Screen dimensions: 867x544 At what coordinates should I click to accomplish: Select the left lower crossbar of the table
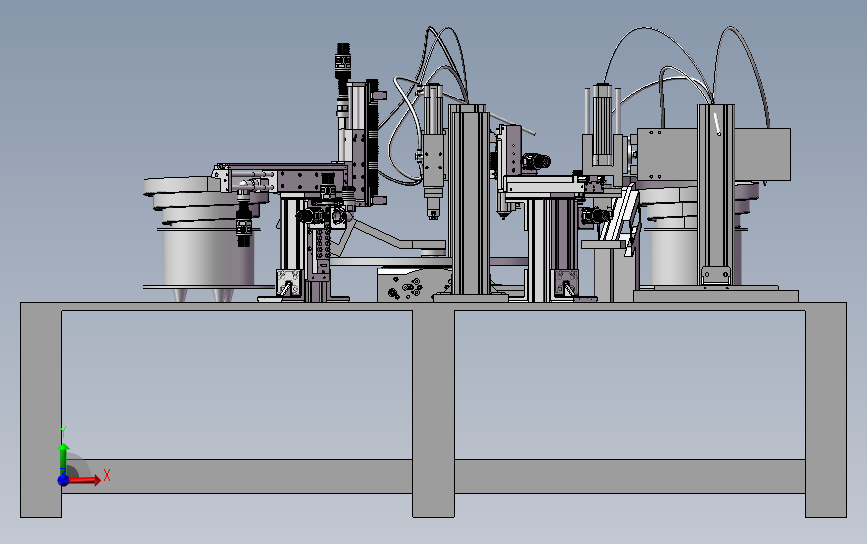238,476
